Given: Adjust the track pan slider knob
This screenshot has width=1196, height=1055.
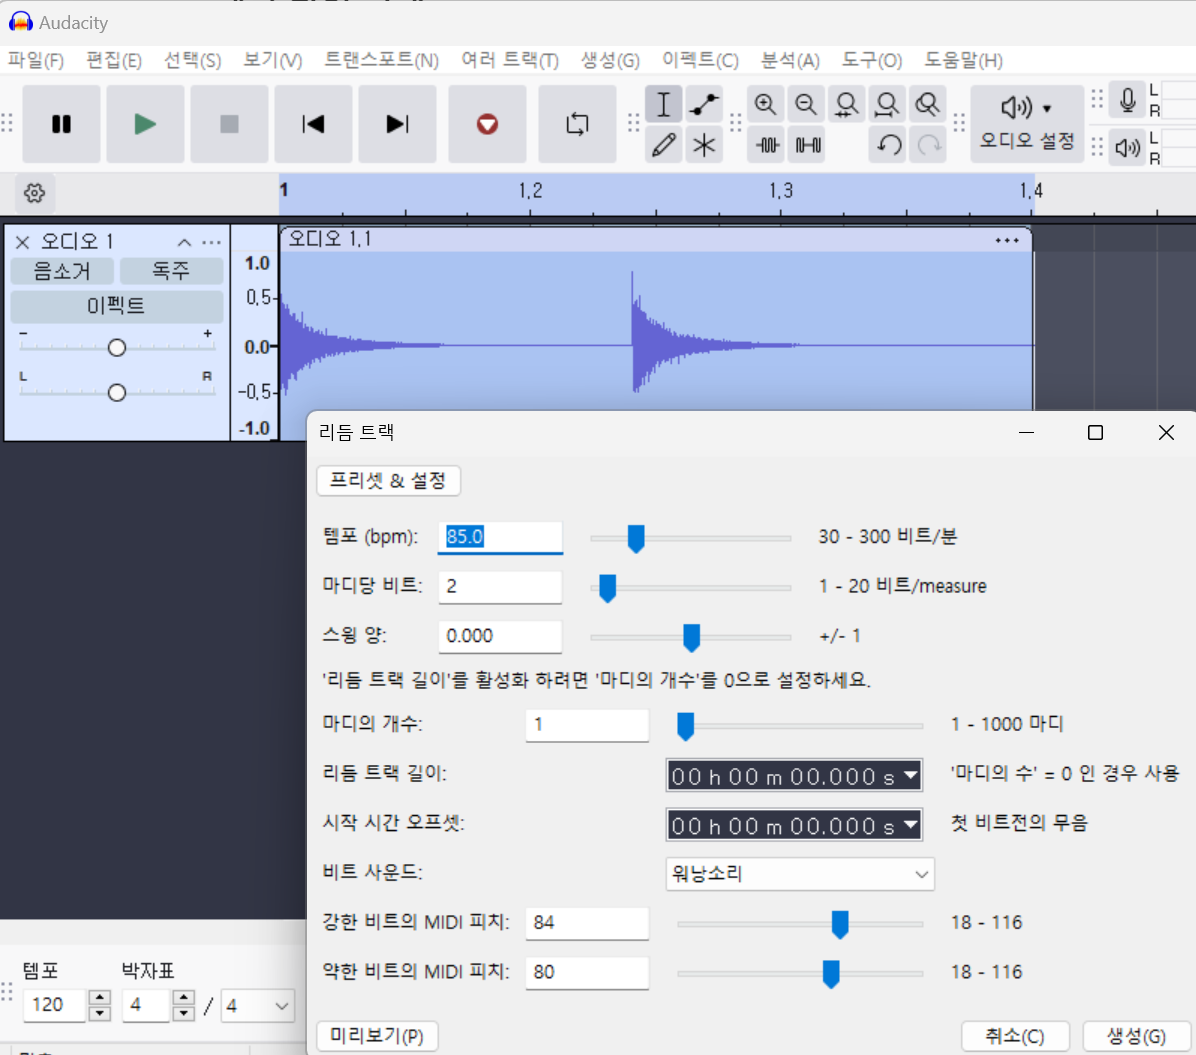Looking at the screenshot, I should point(117,392).
